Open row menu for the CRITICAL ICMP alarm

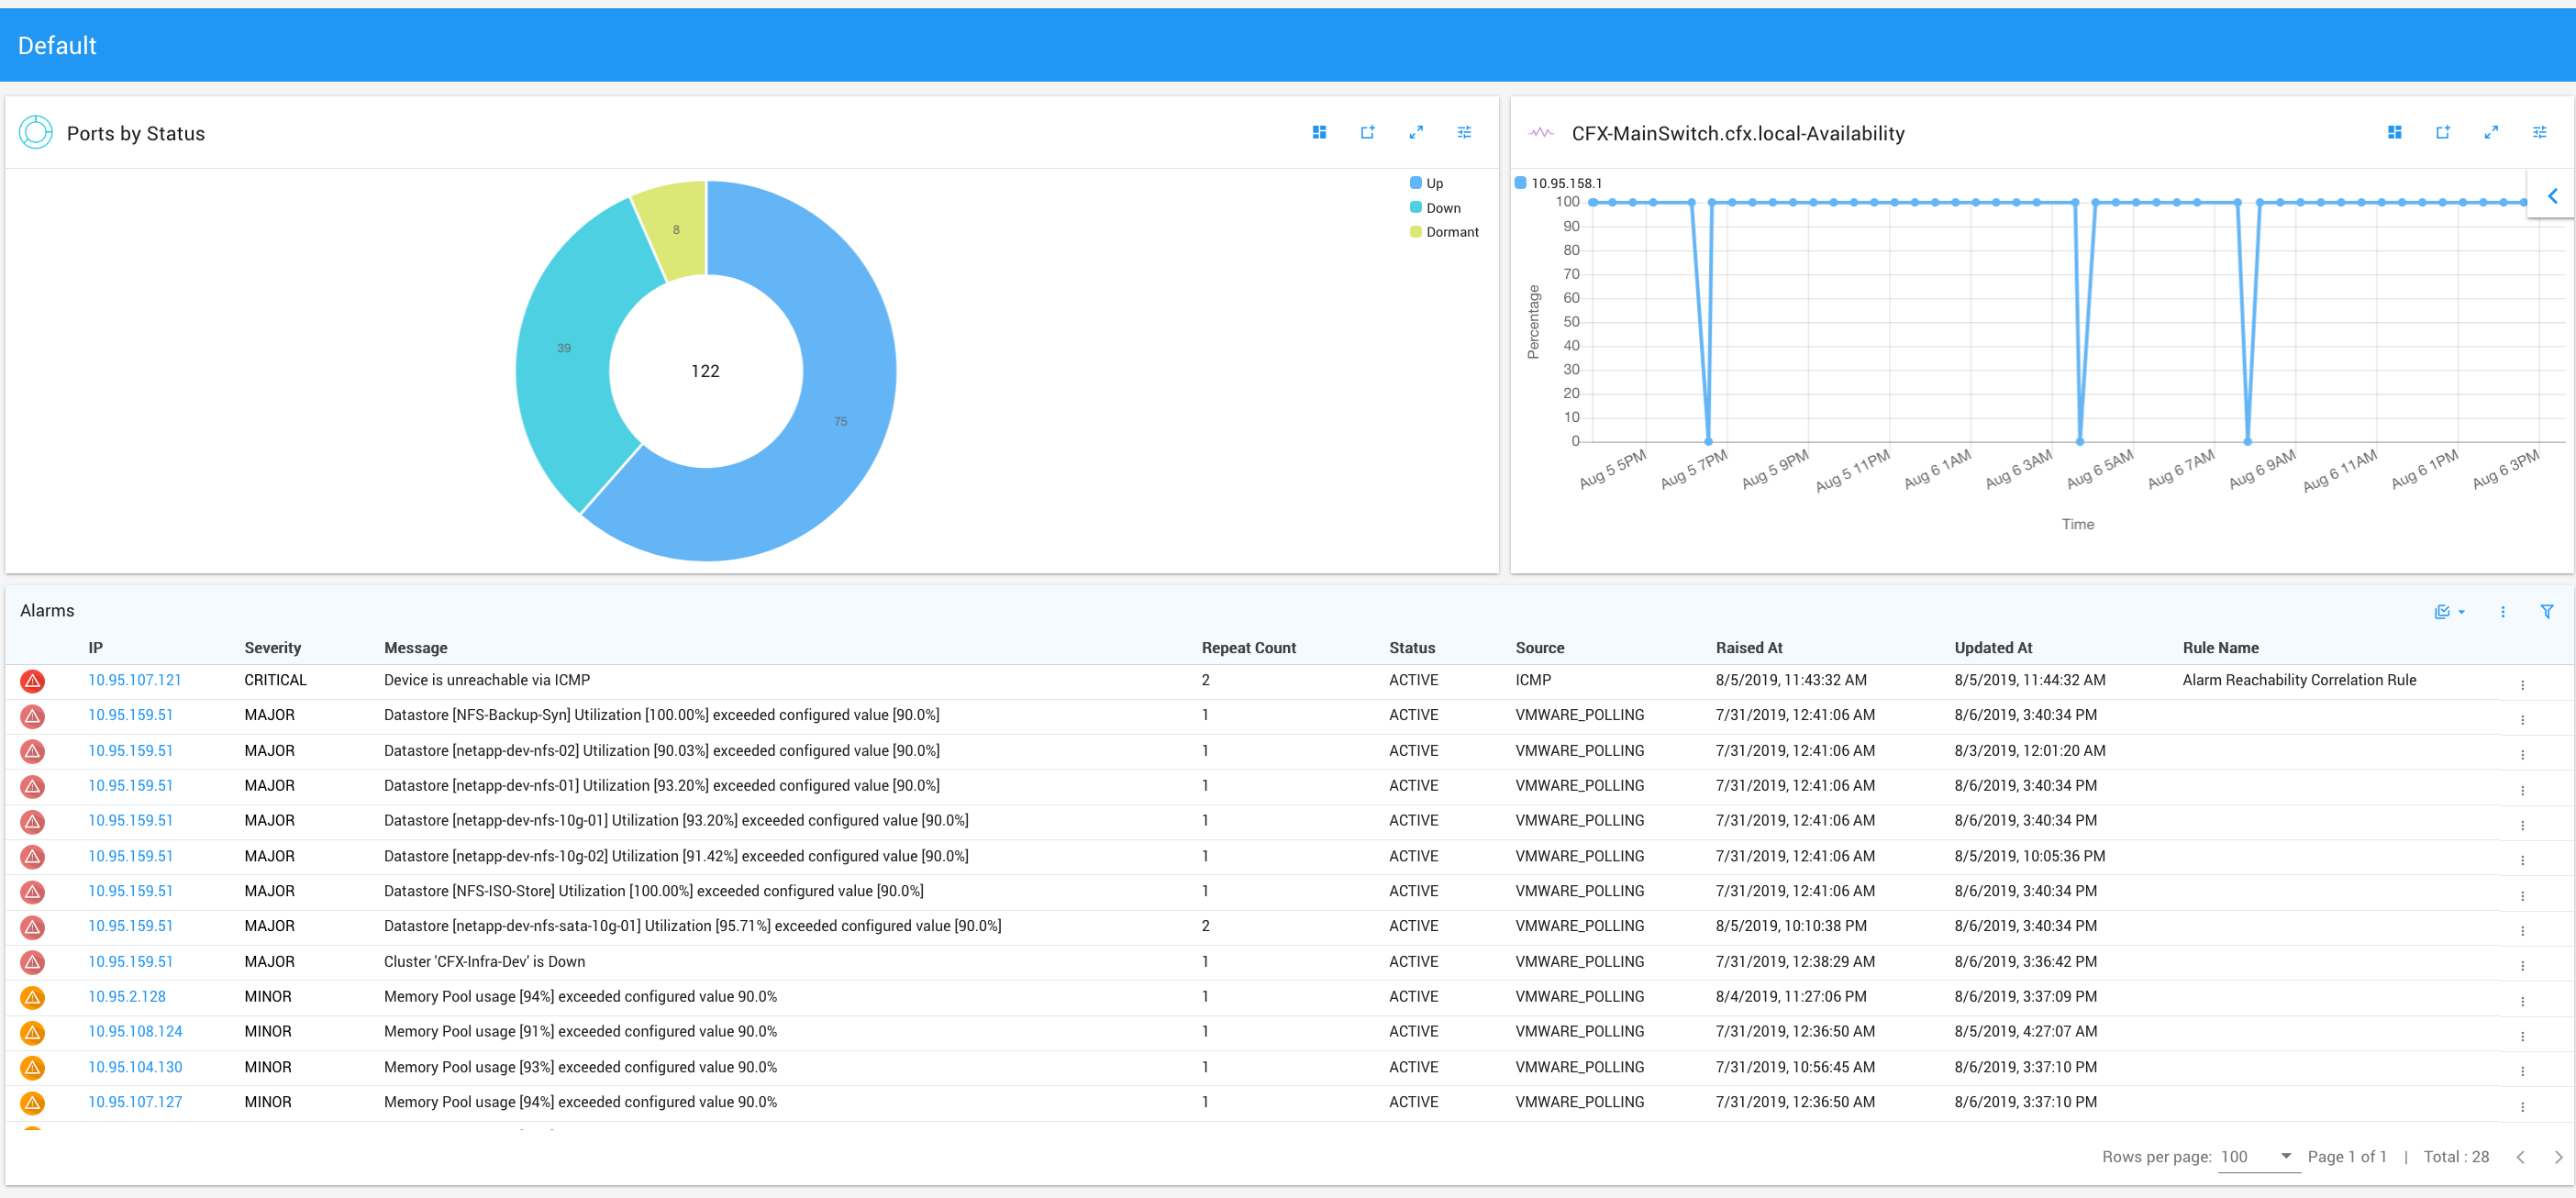pos(2522,684)
